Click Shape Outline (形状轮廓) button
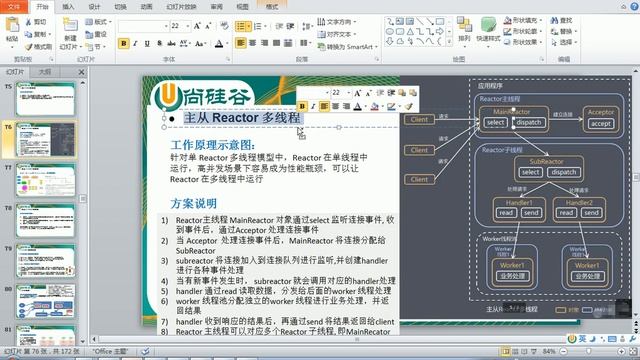 point(523,31)
